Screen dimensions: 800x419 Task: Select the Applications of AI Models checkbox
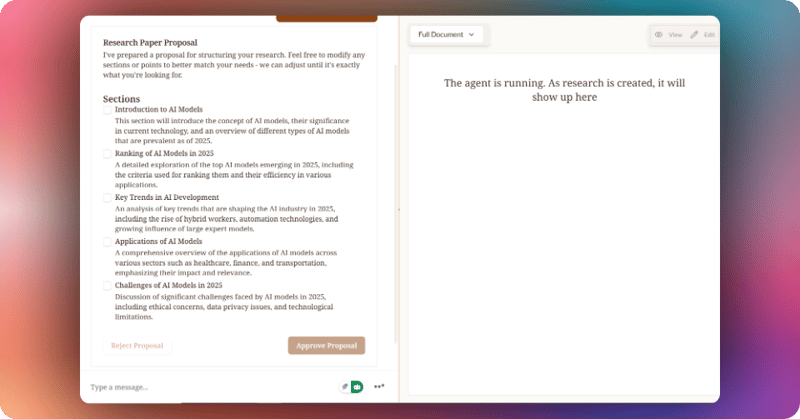pyautogui.click(x=108, y=242)
